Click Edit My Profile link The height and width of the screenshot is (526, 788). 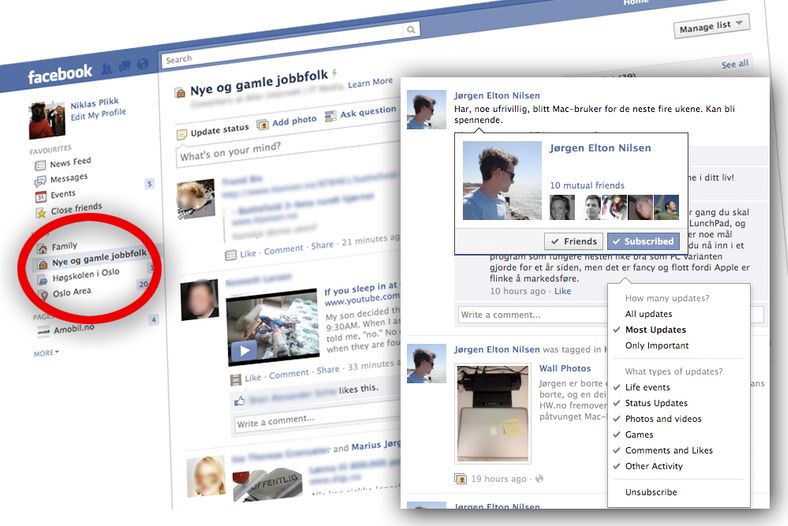point(98,114)
